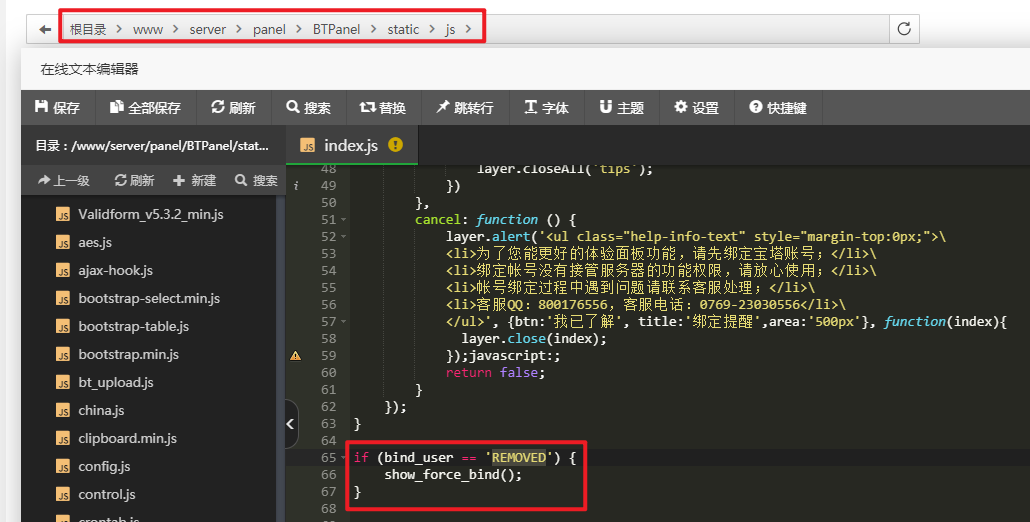Expand the chevron after static in breadcrumb
Image resolution: width=1030 pixels, height=522 pixels.
tap(432, 29)
